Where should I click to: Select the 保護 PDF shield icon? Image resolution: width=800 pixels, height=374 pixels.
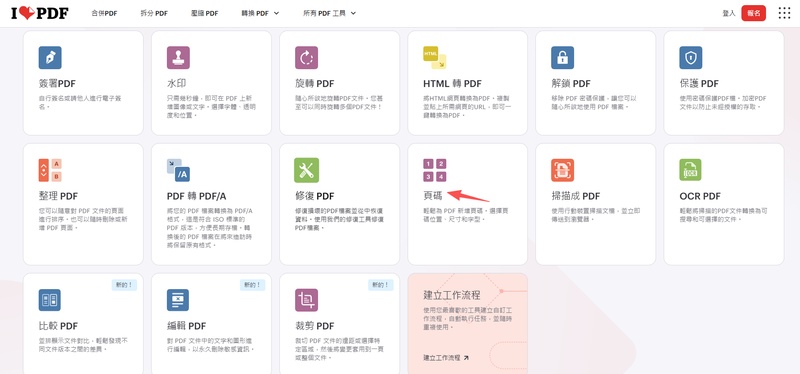(x=691, y=58)
